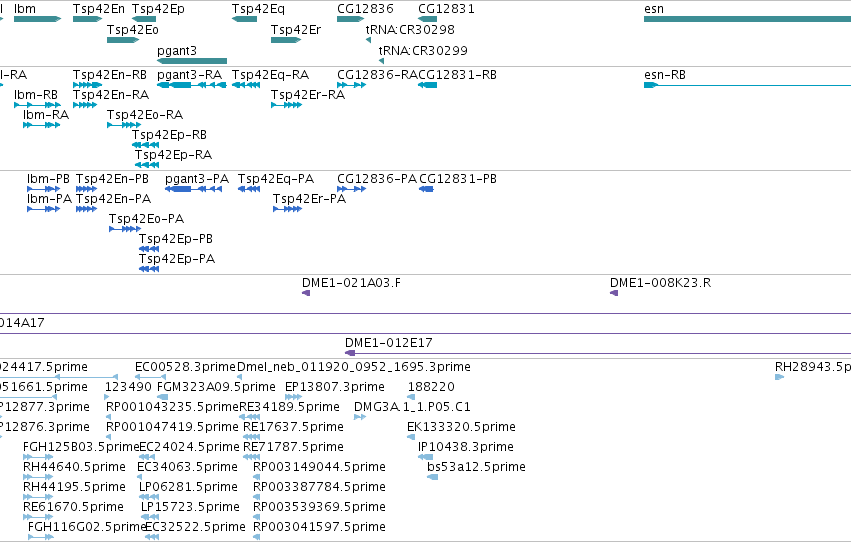This screenshot has width=851, height=542.
Task: Click transcript CG12831-RB
Action: point(428,85)
